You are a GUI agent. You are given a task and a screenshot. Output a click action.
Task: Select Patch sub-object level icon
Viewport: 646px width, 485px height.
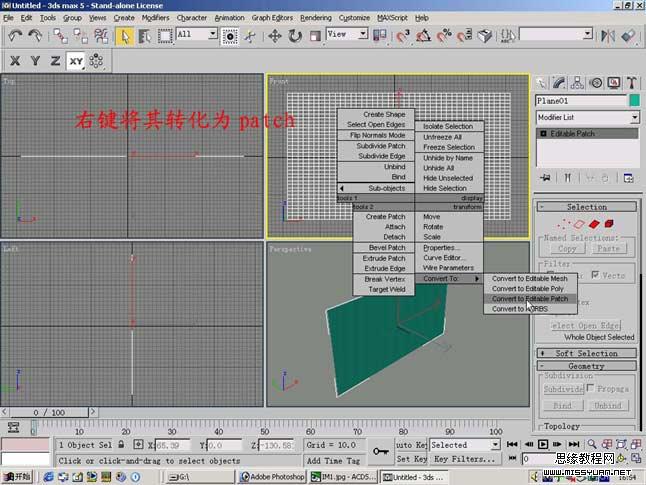[594, 224]
